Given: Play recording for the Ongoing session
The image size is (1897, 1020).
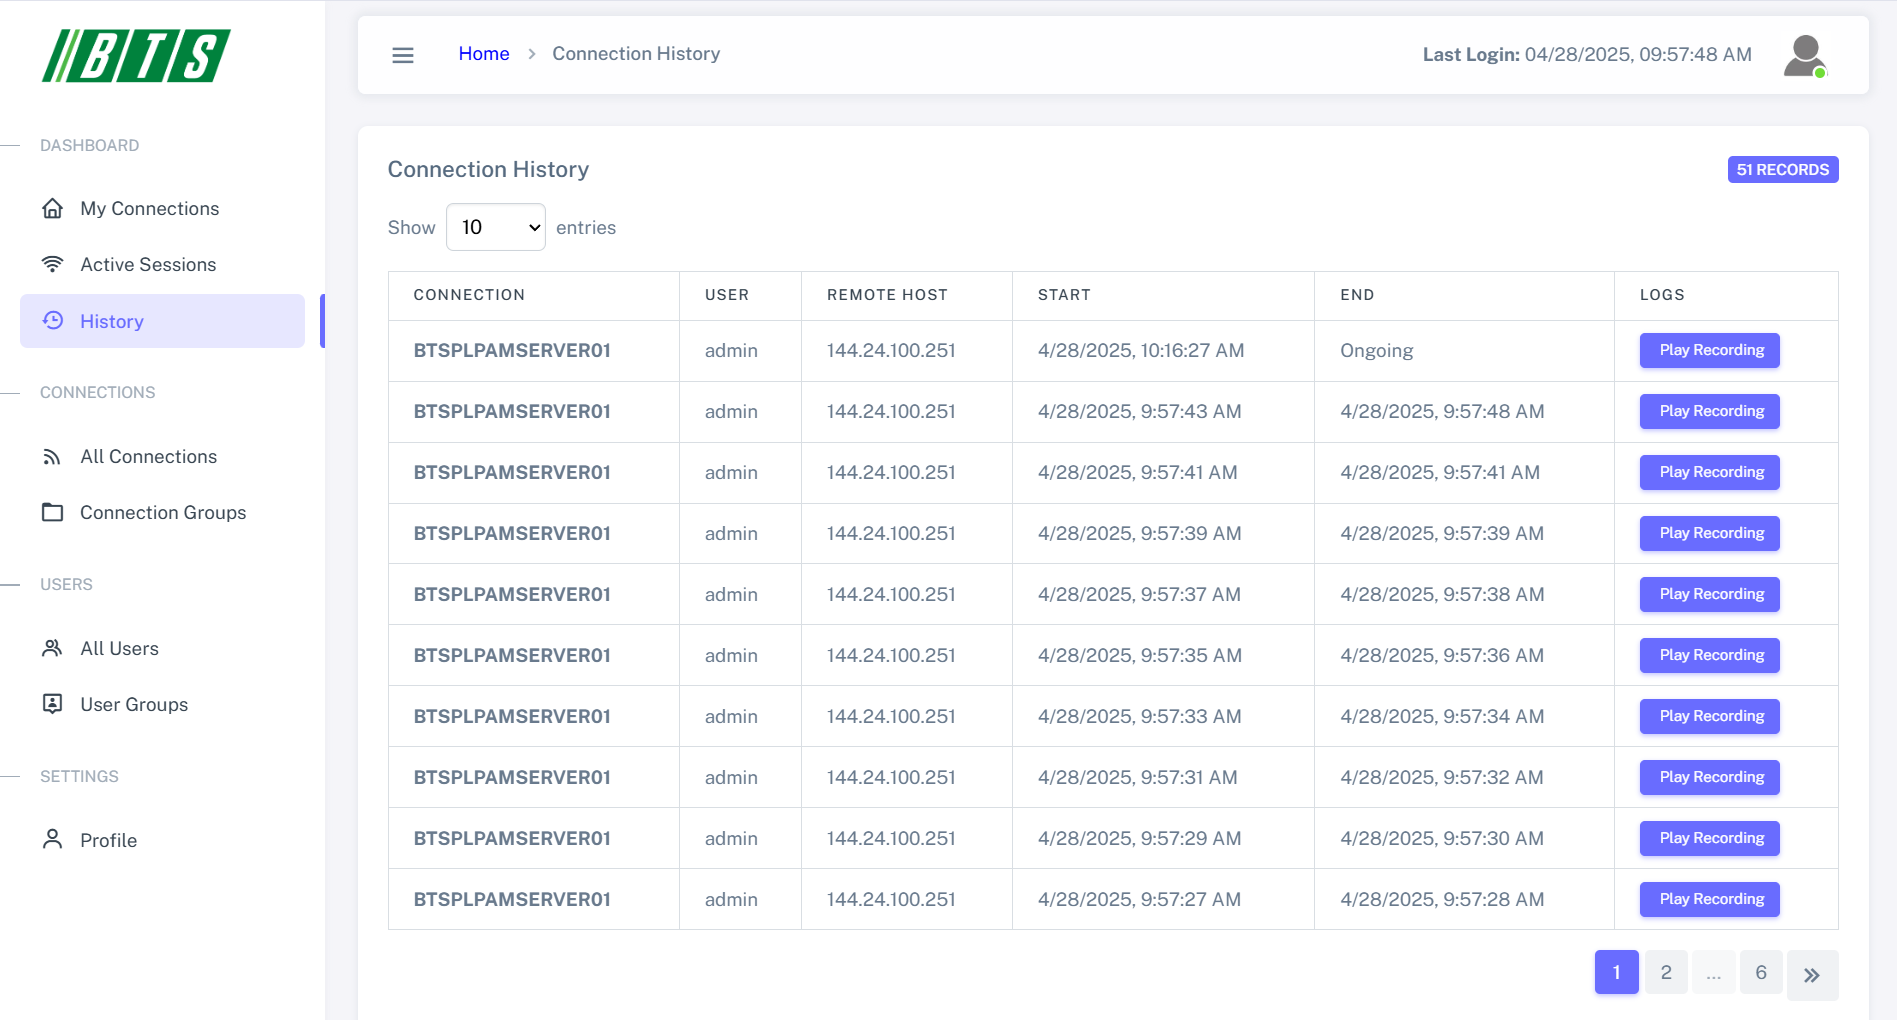Looking at the screenshot, I should 1709,350.
